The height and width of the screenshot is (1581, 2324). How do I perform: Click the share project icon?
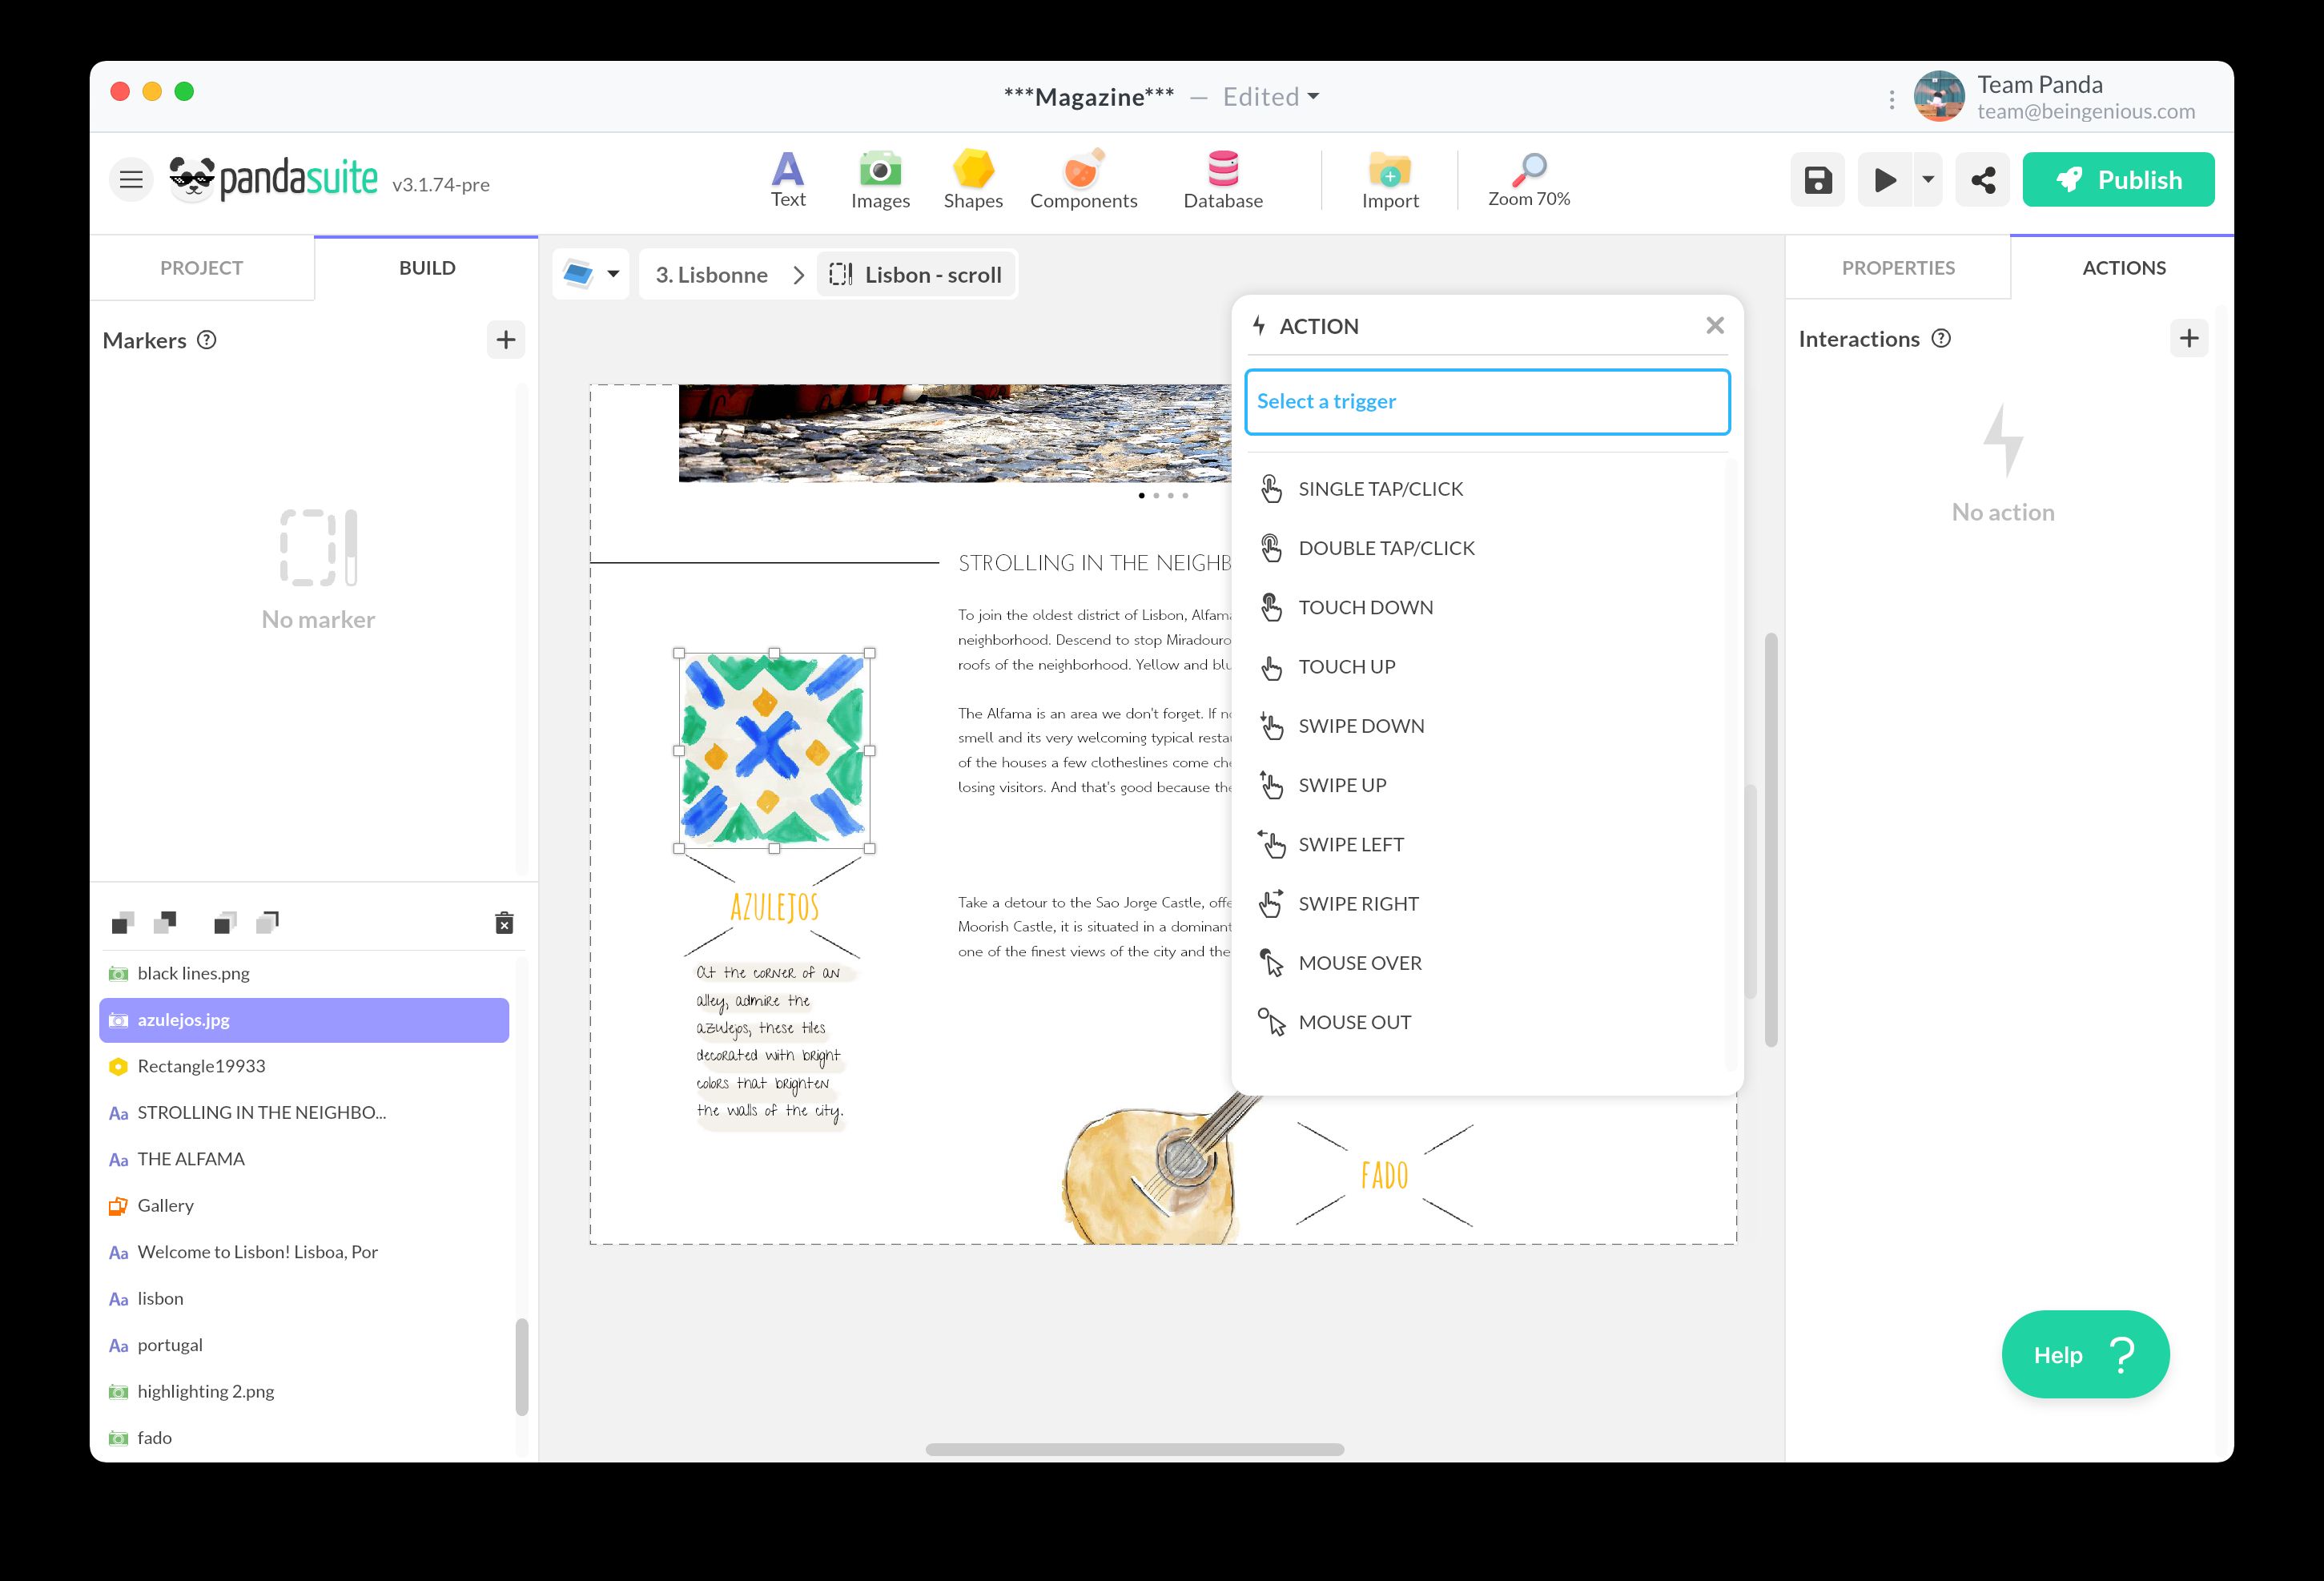pyautogui.click(x=1982, y=180)
